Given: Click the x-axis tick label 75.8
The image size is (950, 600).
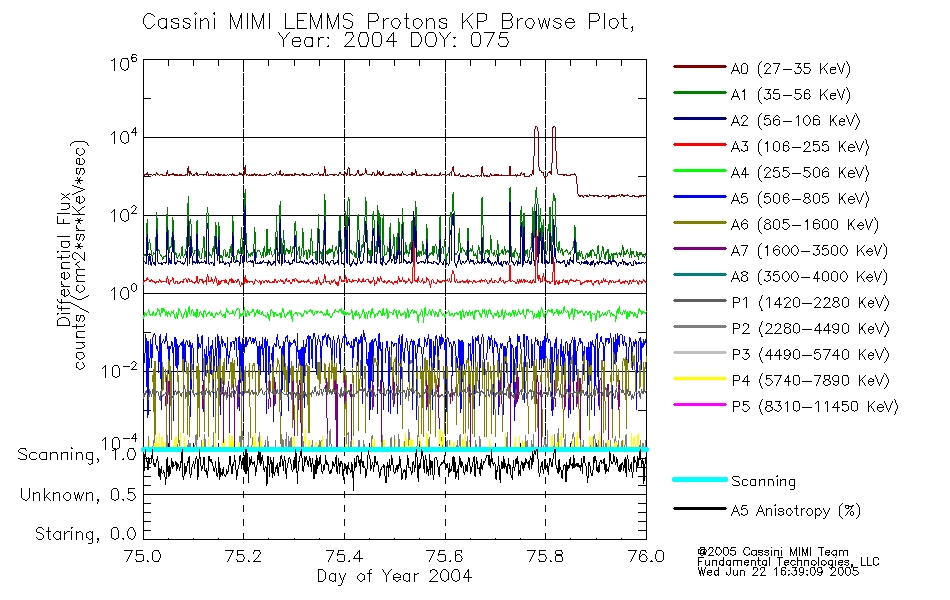Looking at the screenshot, I should [x=545, y=556].
